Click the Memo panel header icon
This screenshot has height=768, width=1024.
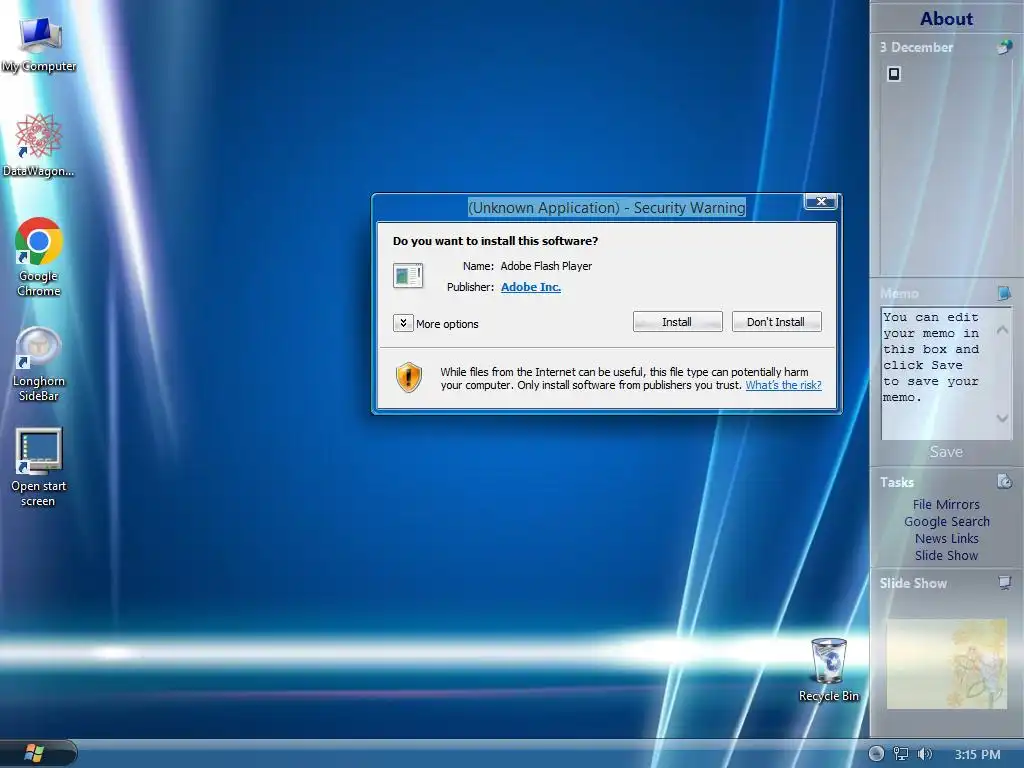click(x=1004, y=293)
